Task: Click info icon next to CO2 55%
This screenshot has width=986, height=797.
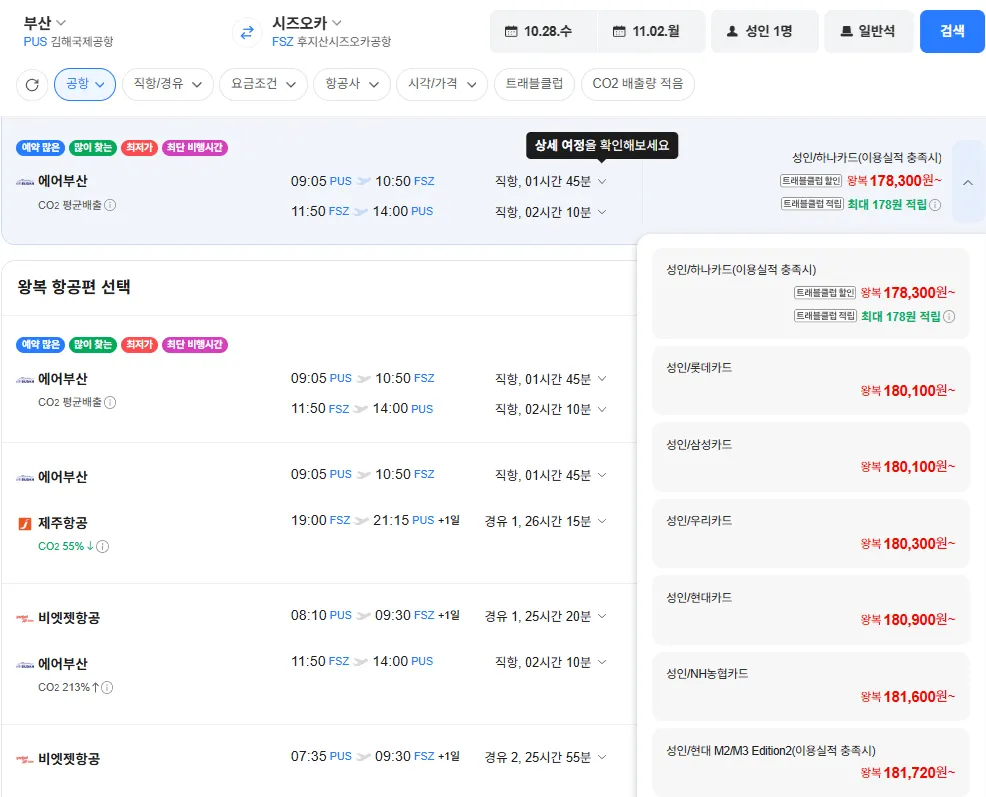Action: pyautogui.click(x=103, y=546)
